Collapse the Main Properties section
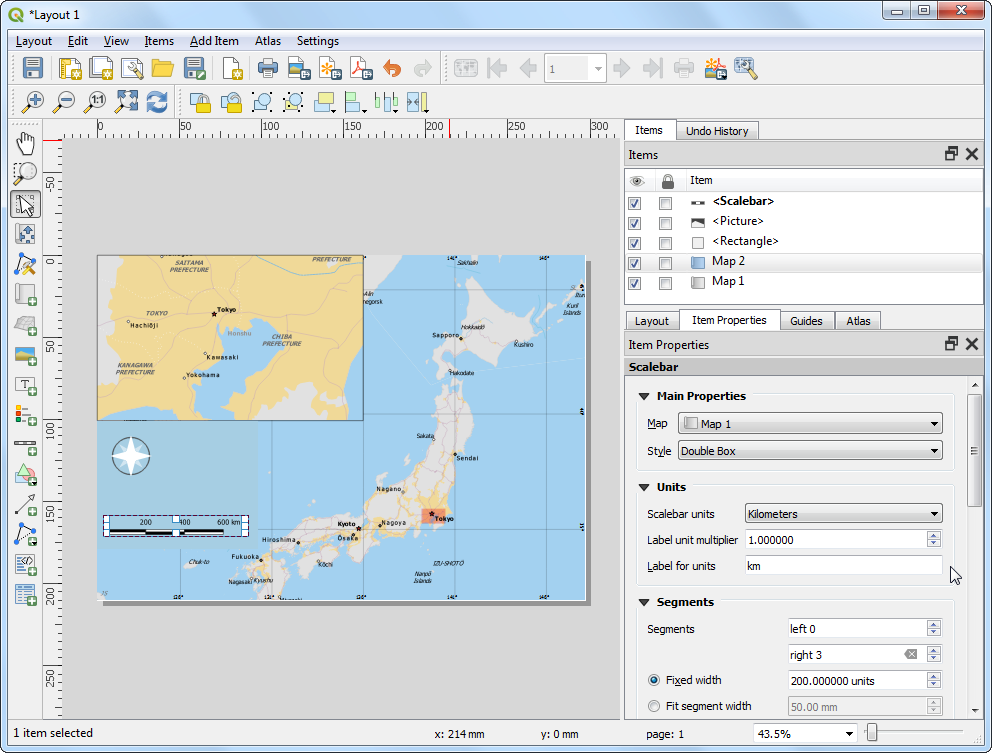This screenshot has width=992, height=753. click(644, 396)
